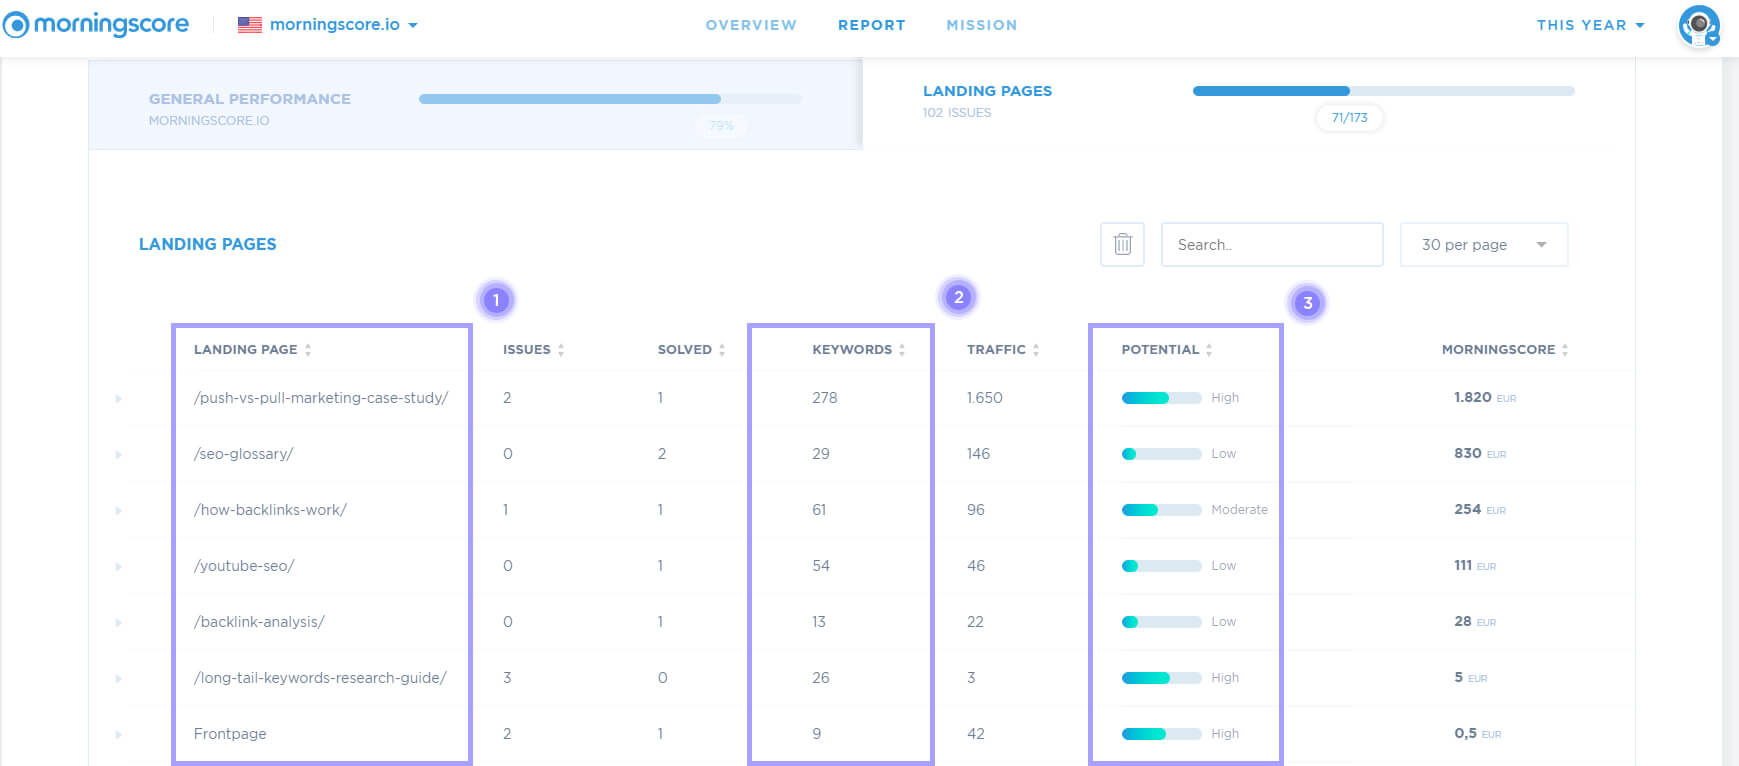Image resolution: width=1739 pixels, height=766 pixels.
Task: Sort by Traffic column arrows
Action: pyautogui.click(x=1036, y=350)
